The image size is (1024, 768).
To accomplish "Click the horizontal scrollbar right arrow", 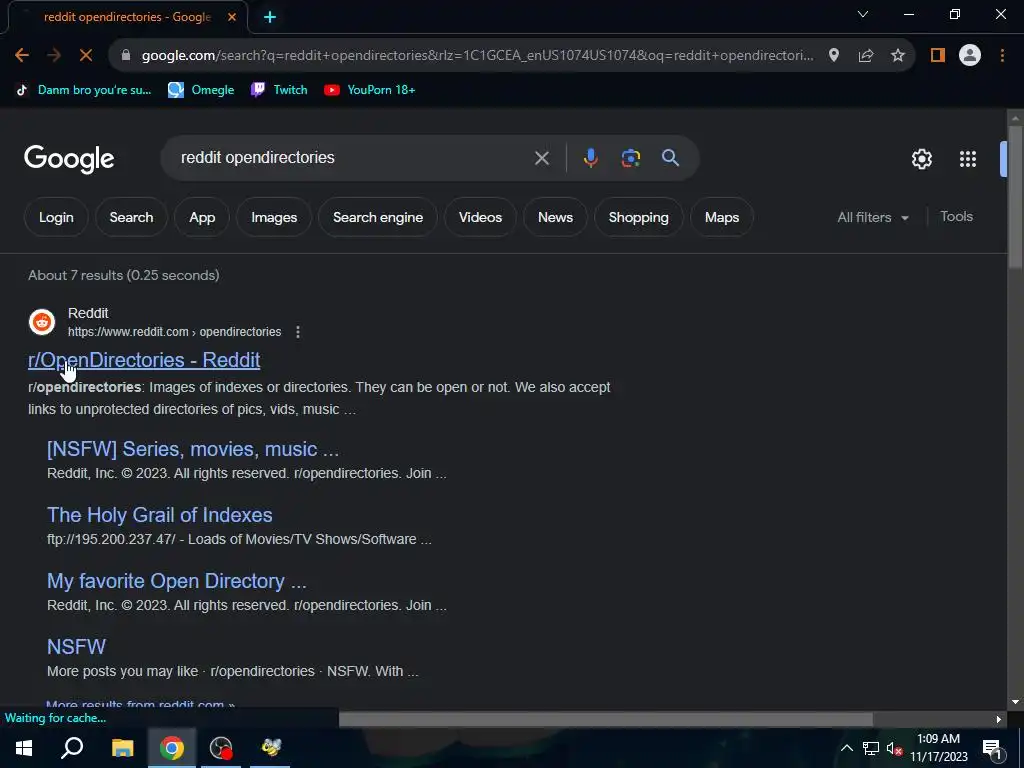I will click(998, 719).
